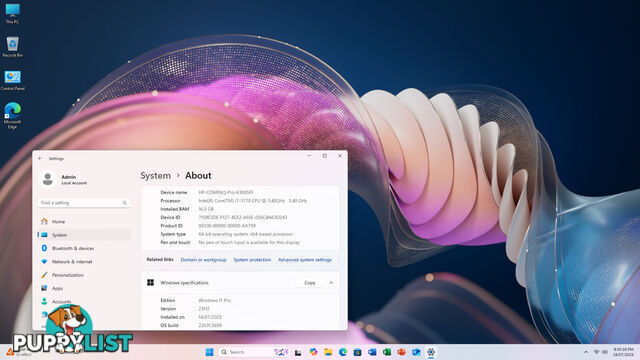Show hidden system tray icons chevron
The width and height of the screenshot is (640, 360).
[x=586, y=352]
